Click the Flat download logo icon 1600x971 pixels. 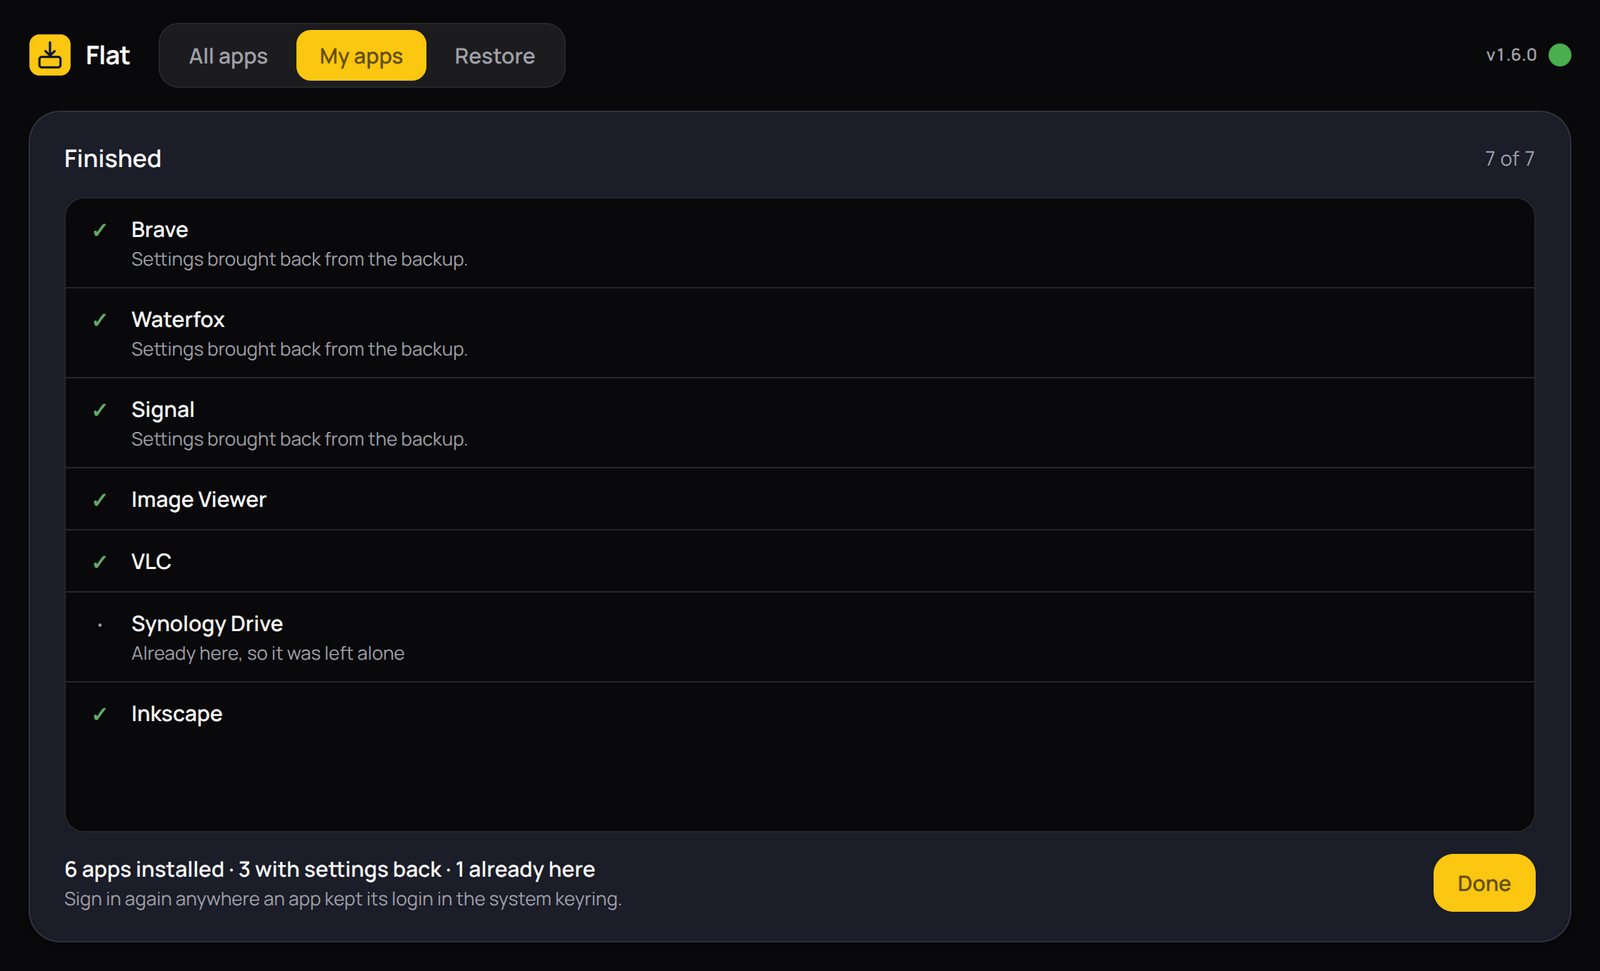pos(50,55)
